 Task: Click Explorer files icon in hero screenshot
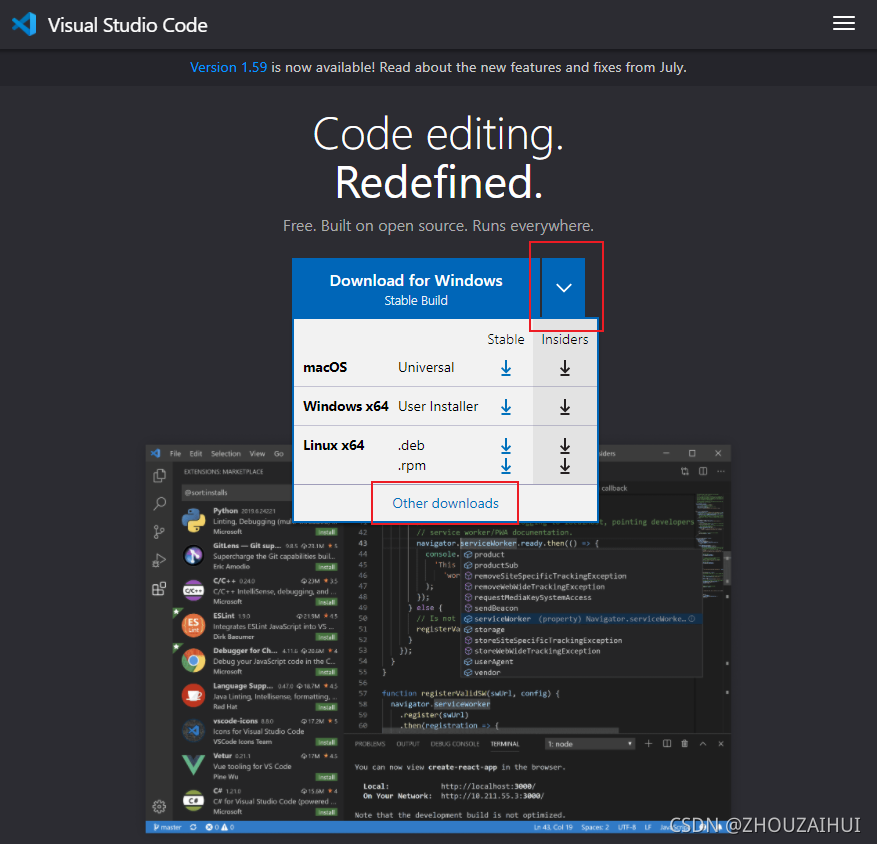(x=159, y=475)
